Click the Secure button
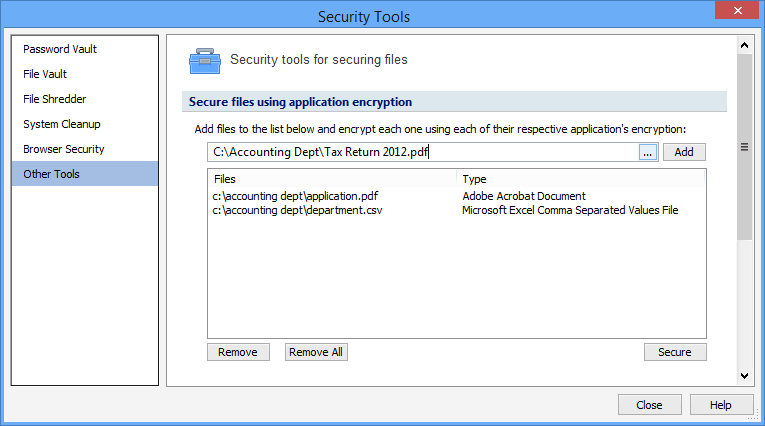Viewport: 765px width, 426px height. point(675,352)
